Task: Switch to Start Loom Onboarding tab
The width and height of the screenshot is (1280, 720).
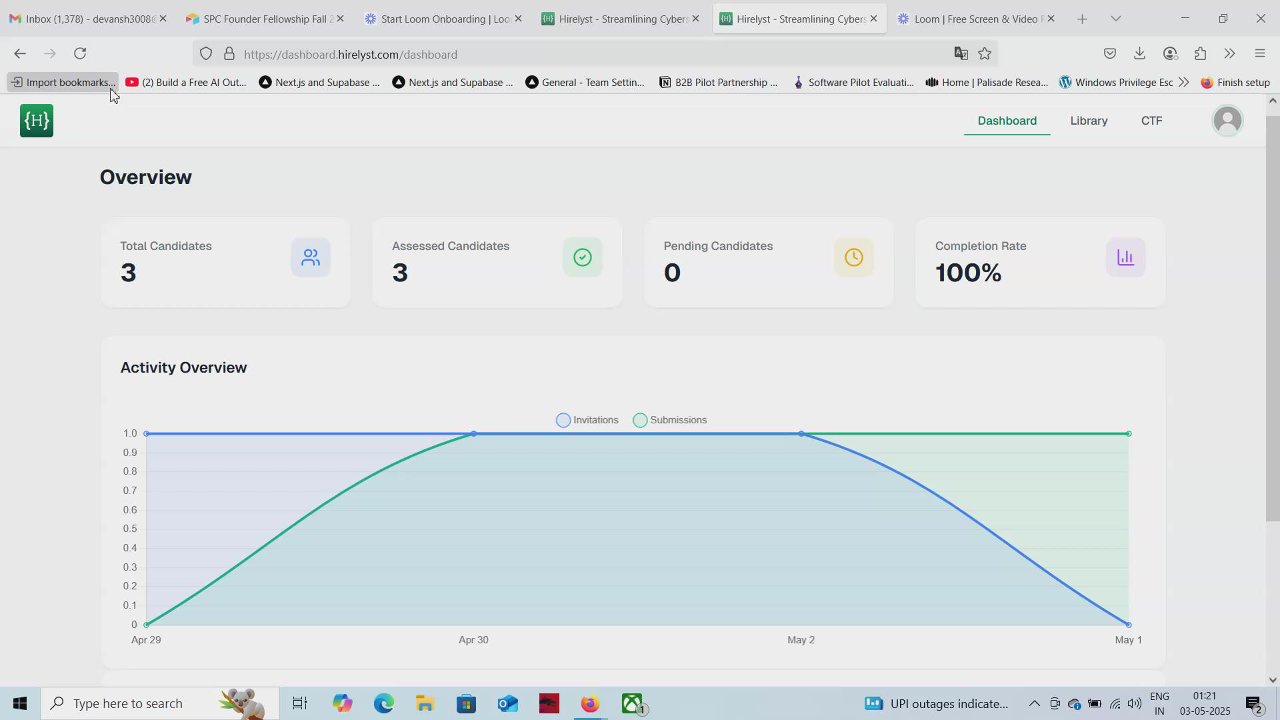Action: click(443, 19)
